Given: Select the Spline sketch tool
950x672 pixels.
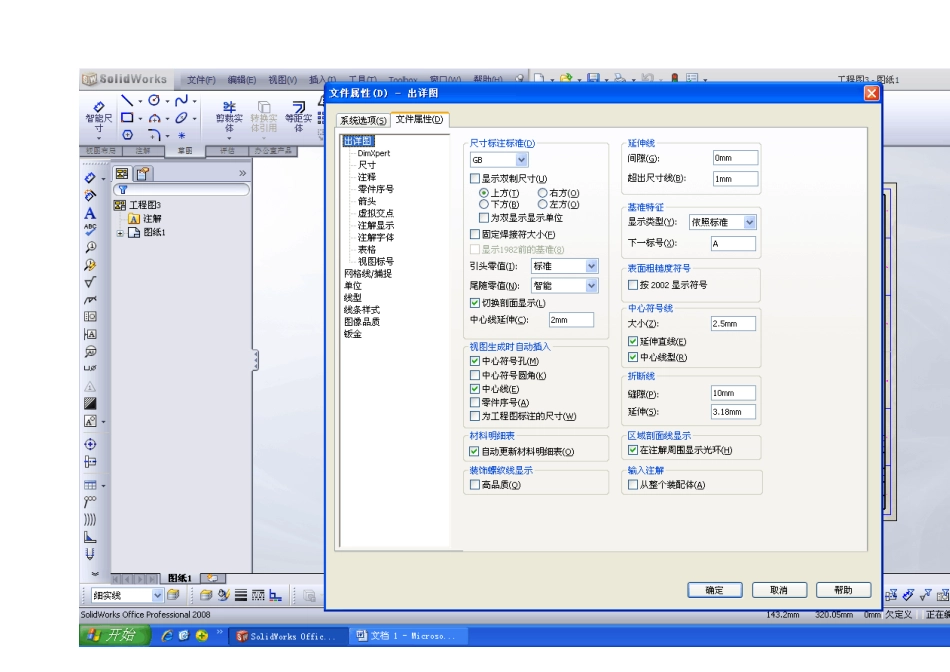Looking at the screenshot, I should pos(181,100).
